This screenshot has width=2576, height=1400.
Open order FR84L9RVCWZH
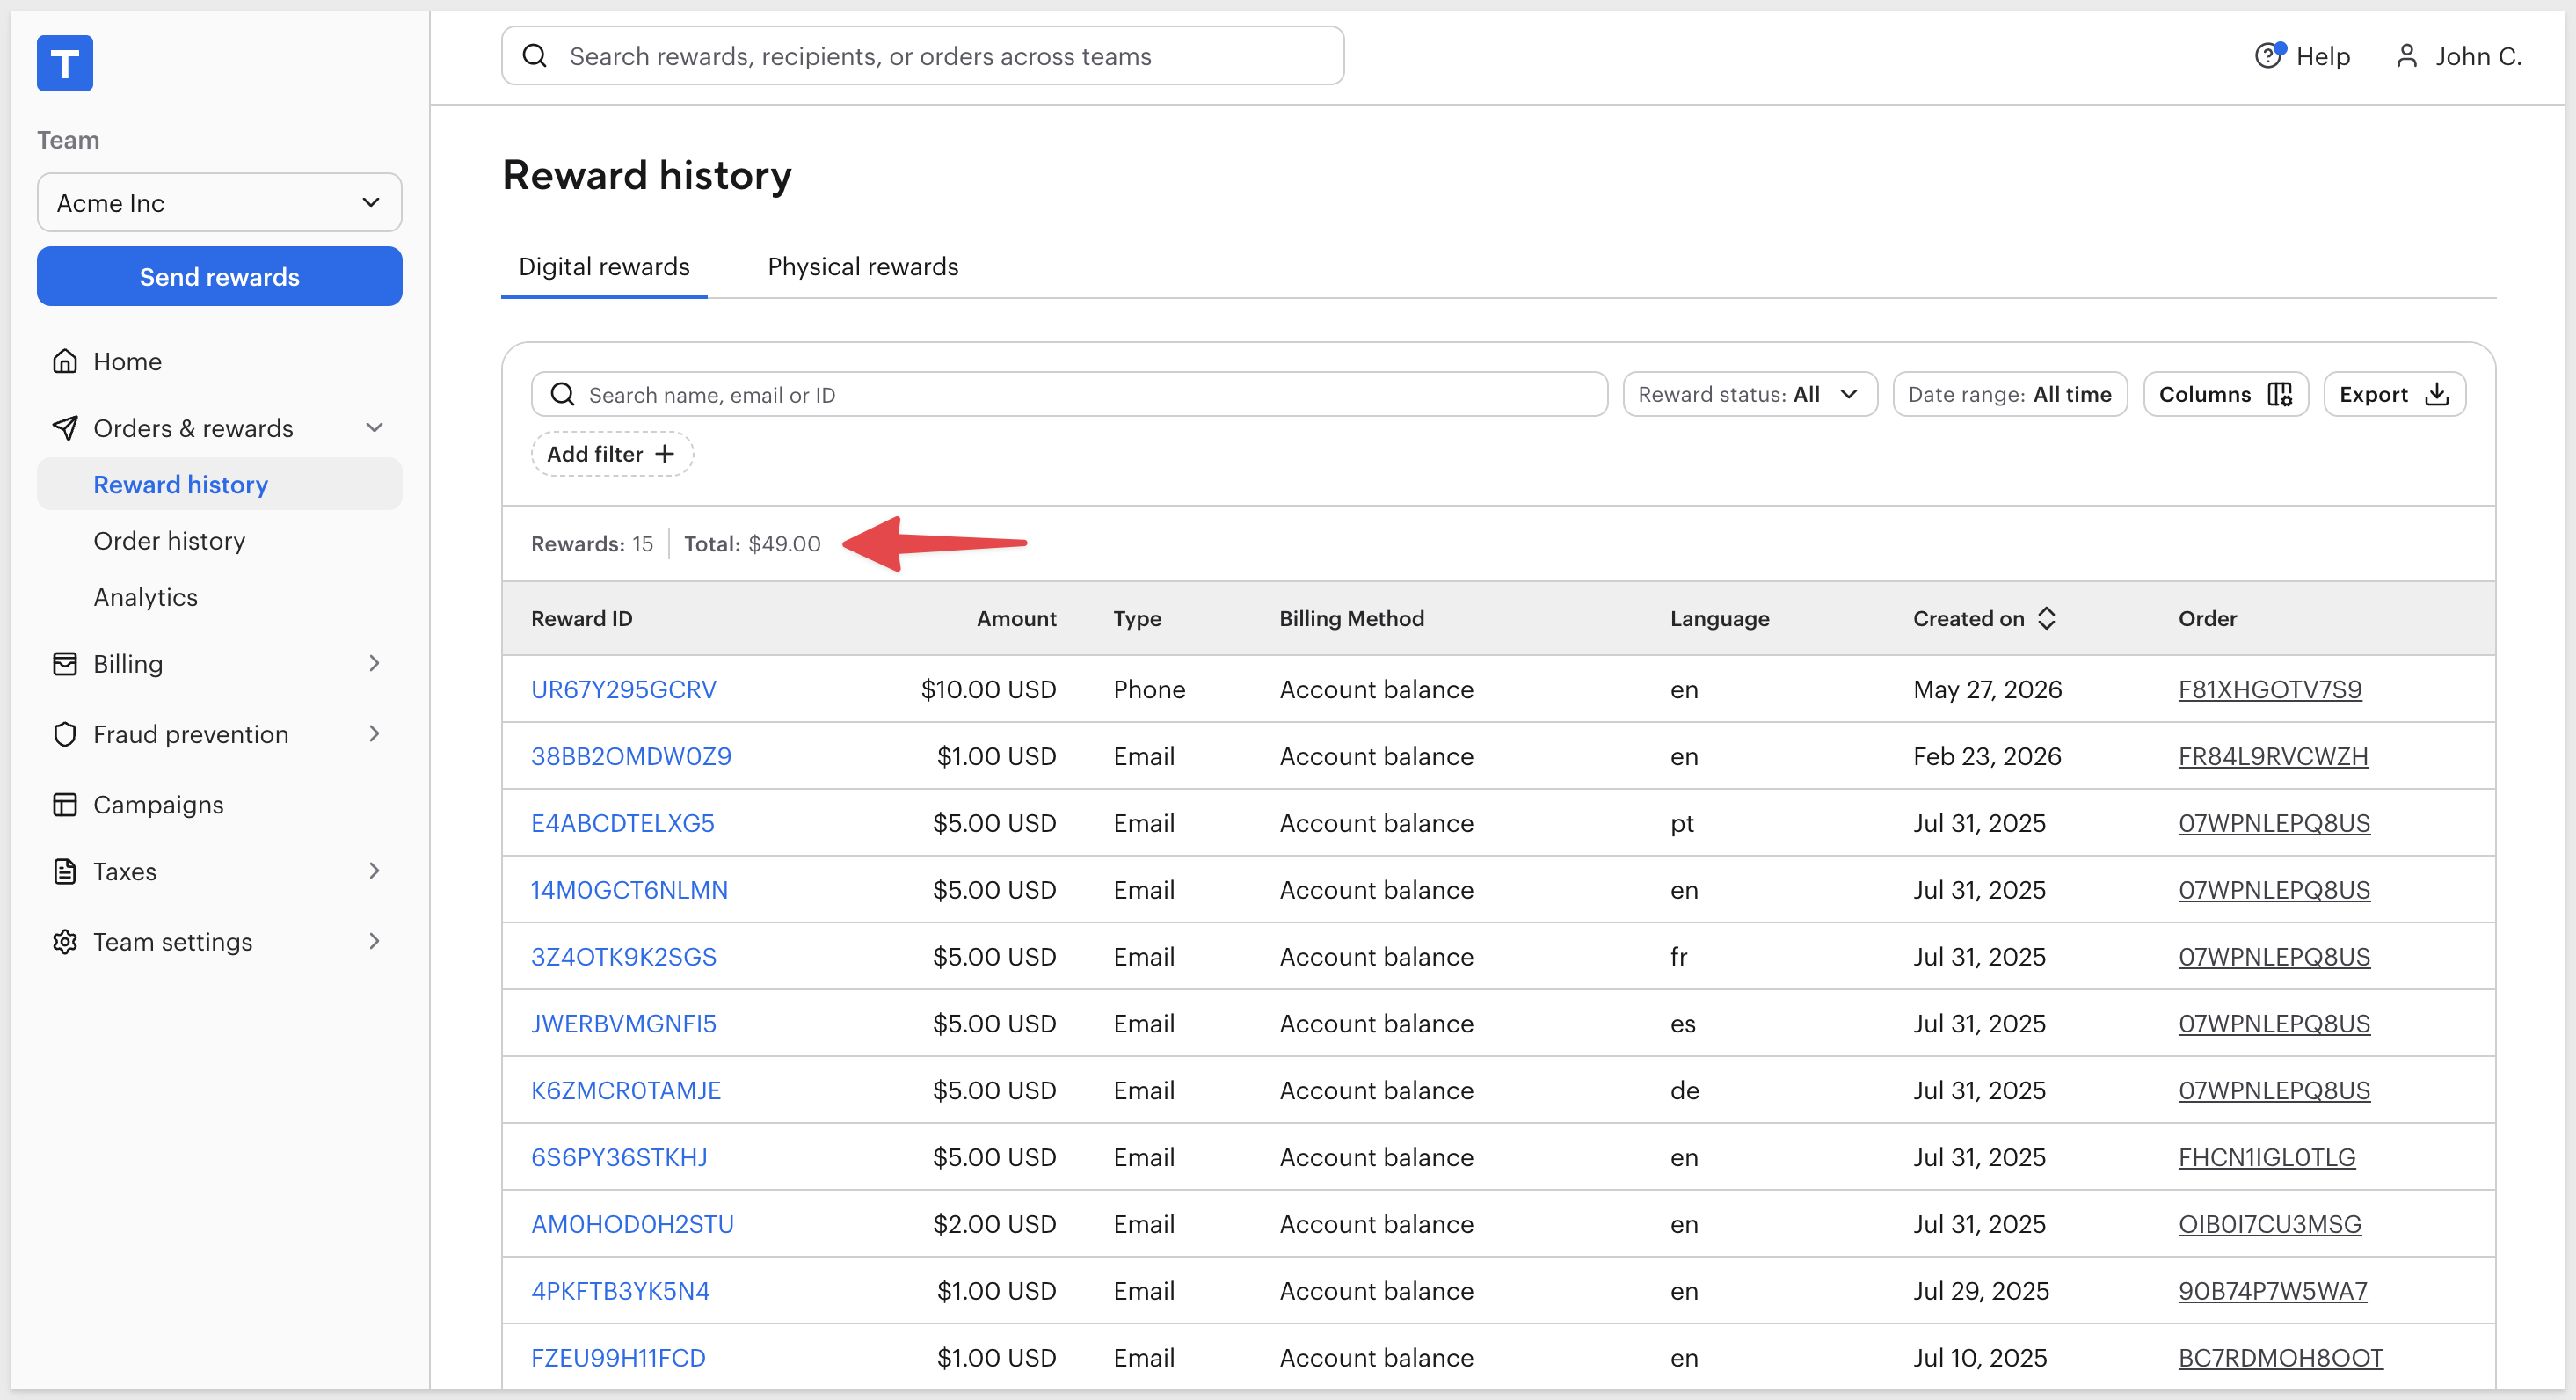point(2273,757)
